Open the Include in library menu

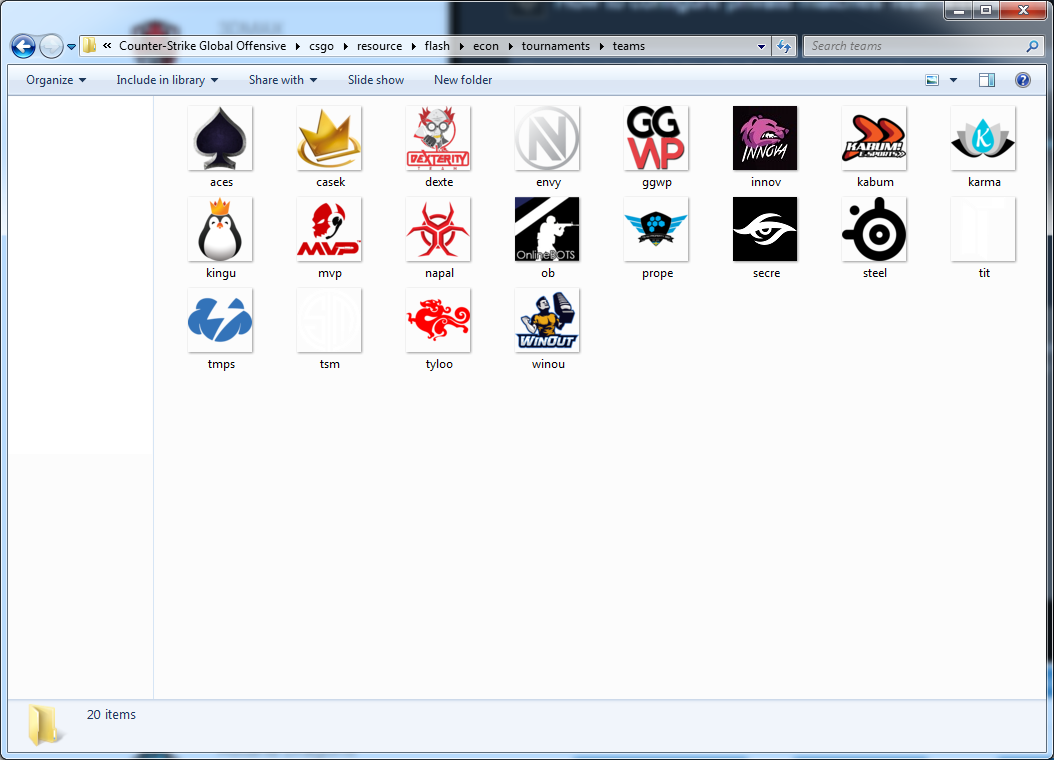167,80
